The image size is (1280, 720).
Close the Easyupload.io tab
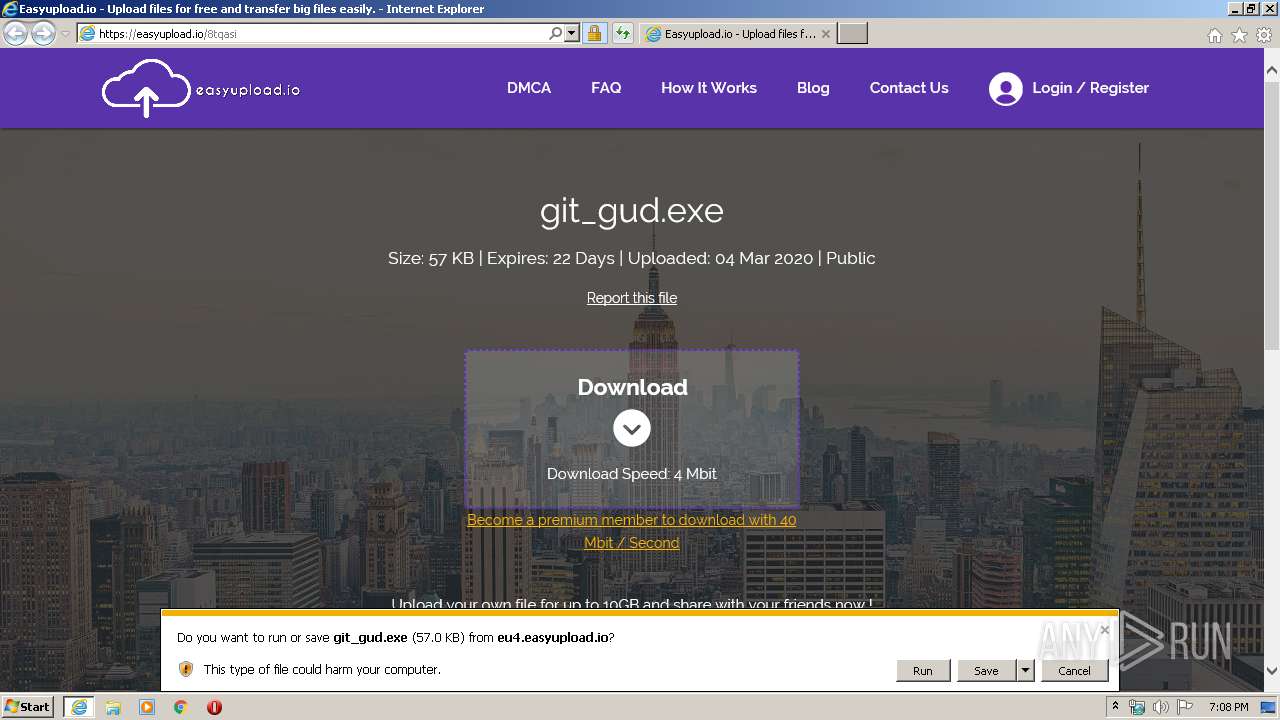pyautogui.click(x=825, y=33)
